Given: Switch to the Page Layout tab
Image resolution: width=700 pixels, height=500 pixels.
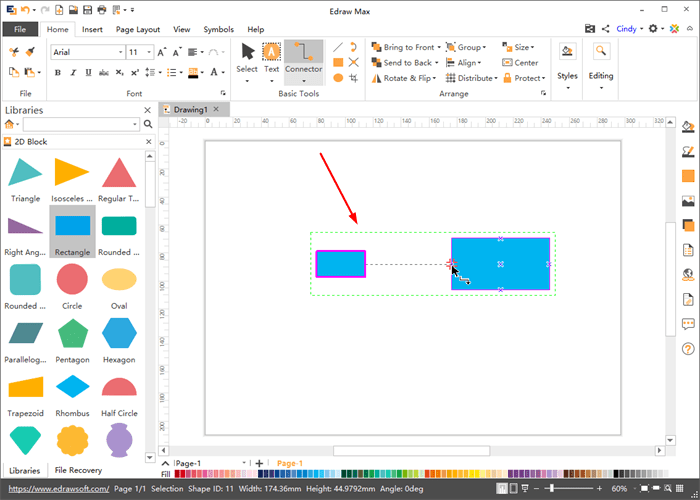Looking at the screenshot, I should point(138,29).
